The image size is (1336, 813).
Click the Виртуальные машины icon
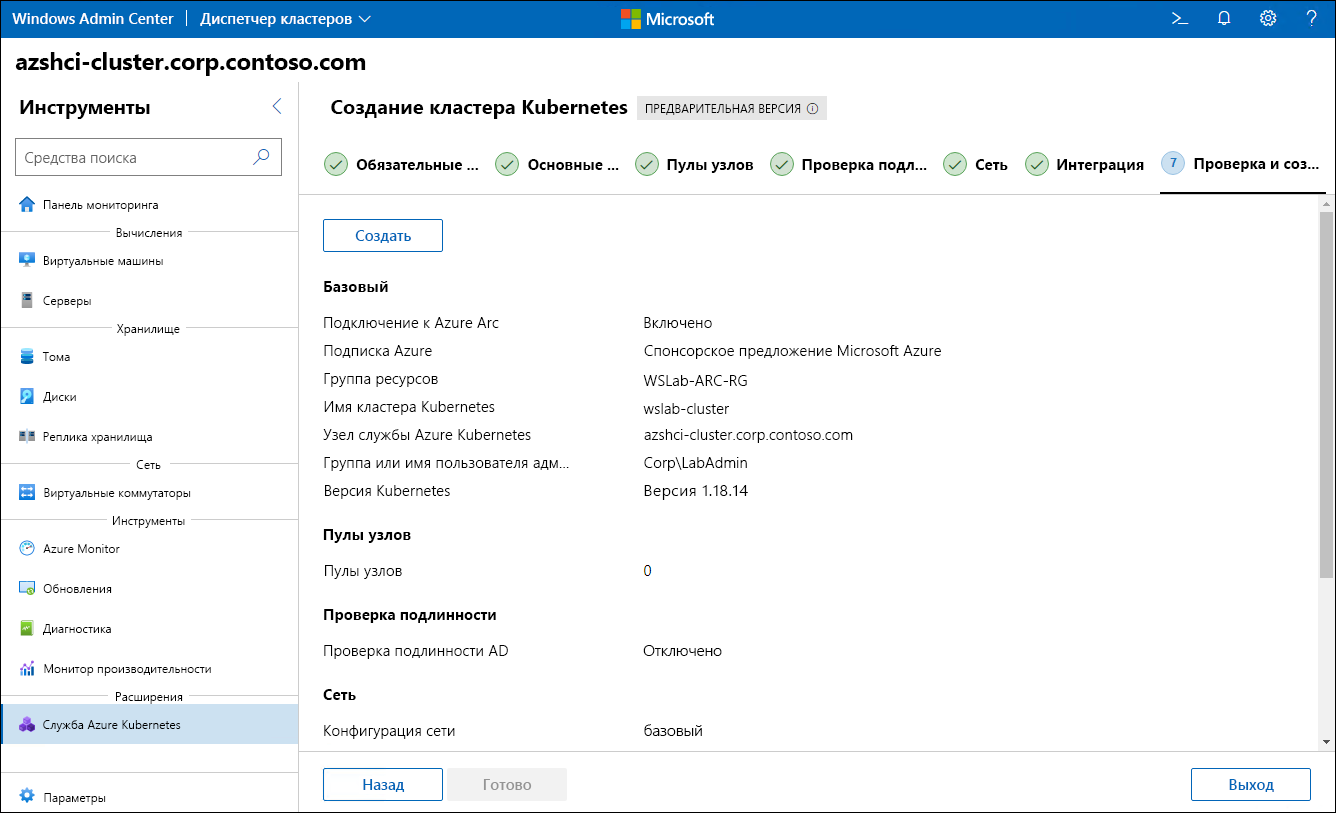point(27,261)
